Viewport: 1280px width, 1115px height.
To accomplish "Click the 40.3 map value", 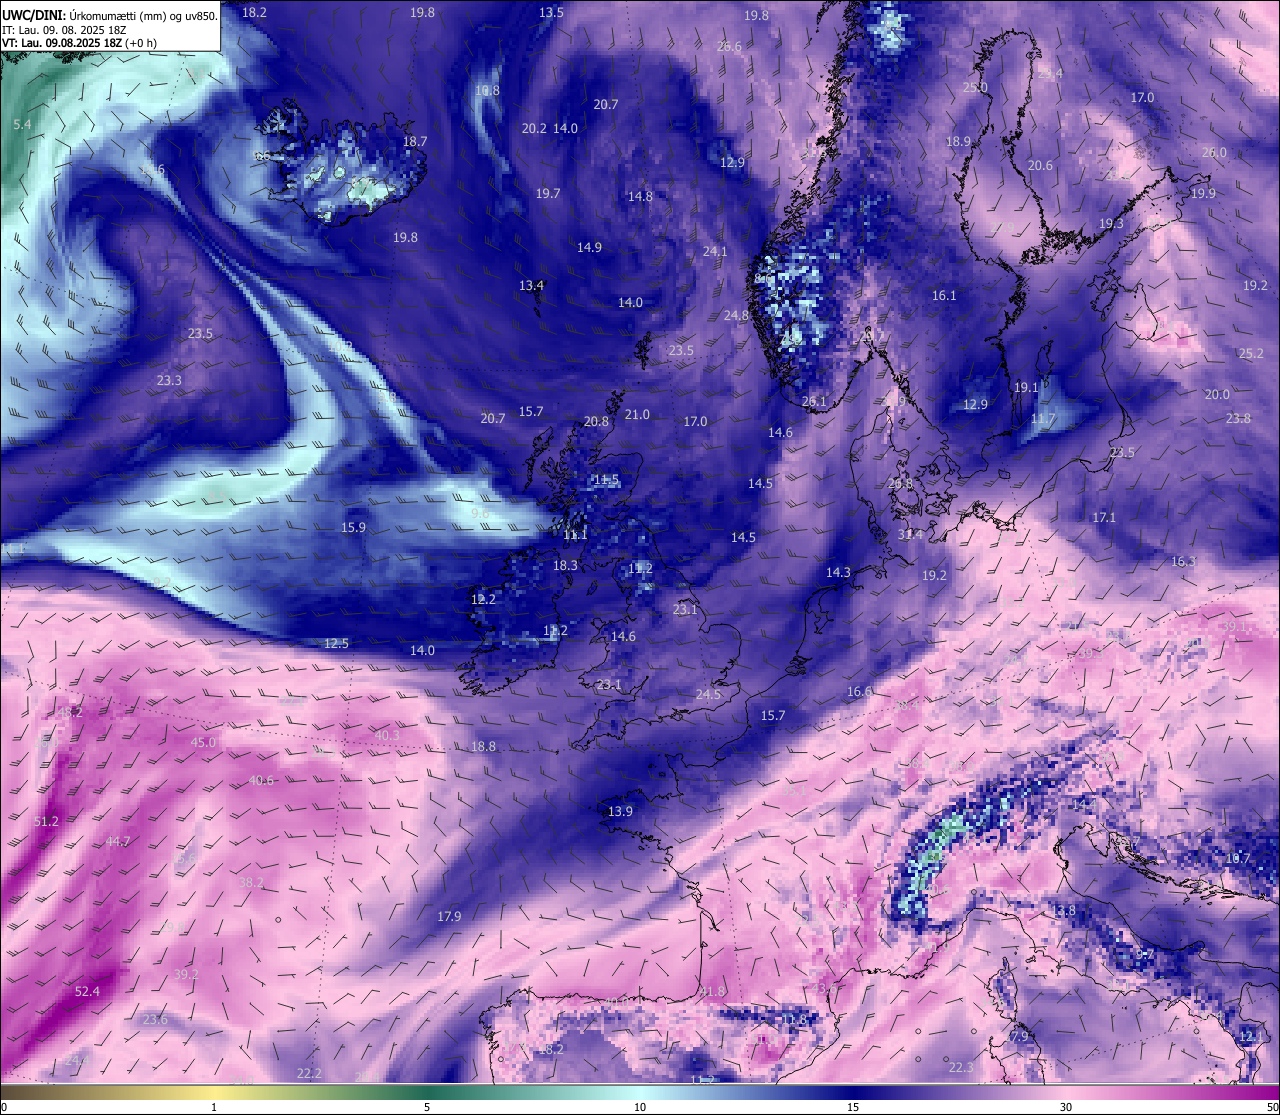I will tap(387, 735).
